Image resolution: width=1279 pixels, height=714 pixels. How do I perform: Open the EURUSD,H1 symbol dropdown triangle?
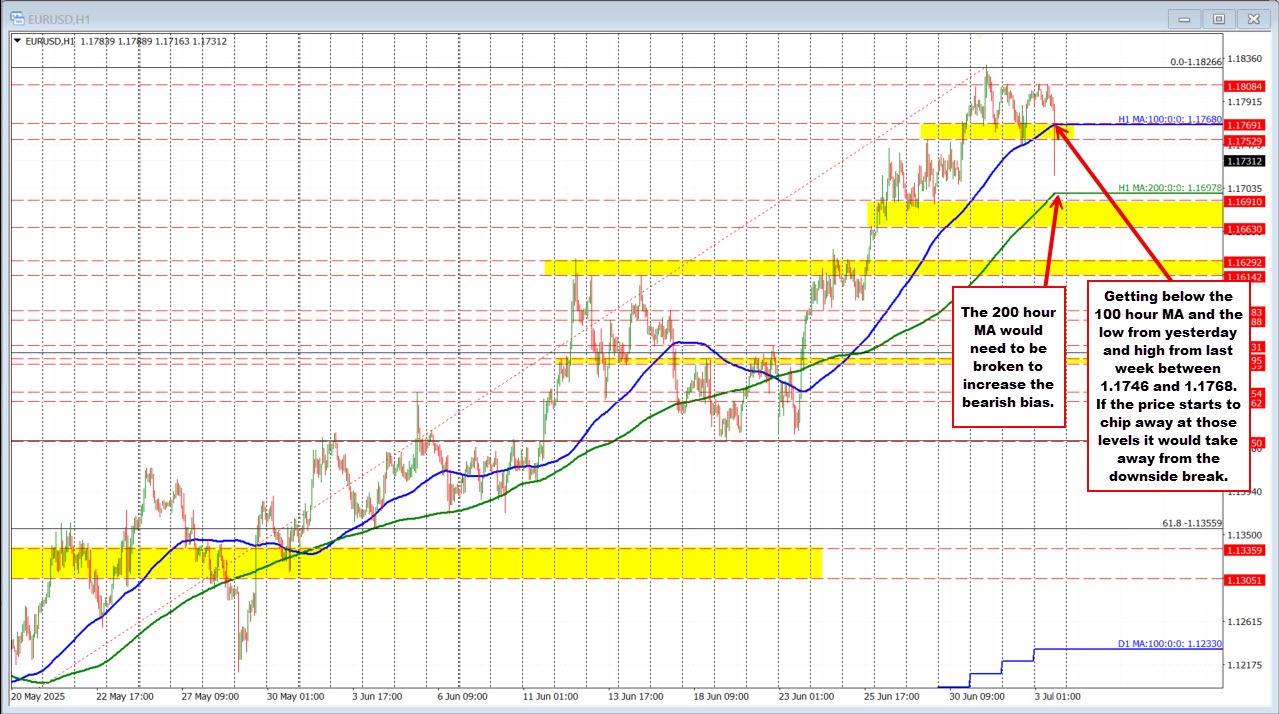[16, 41]
